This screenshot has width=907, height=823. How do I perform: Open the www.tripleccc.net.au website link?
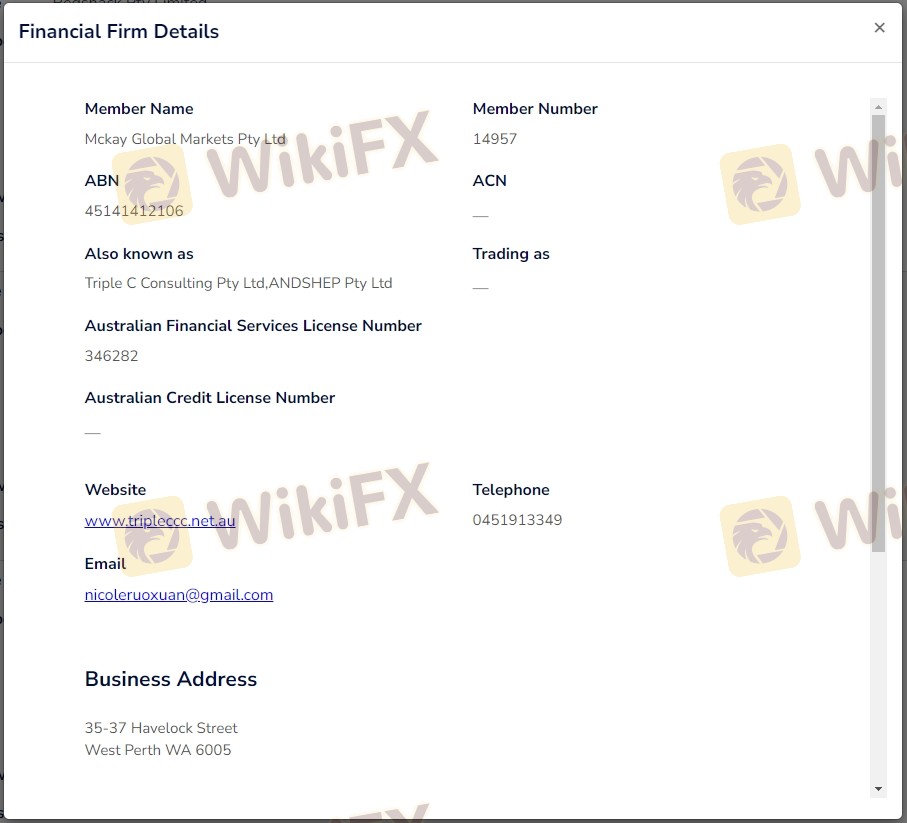coord(160,521)
